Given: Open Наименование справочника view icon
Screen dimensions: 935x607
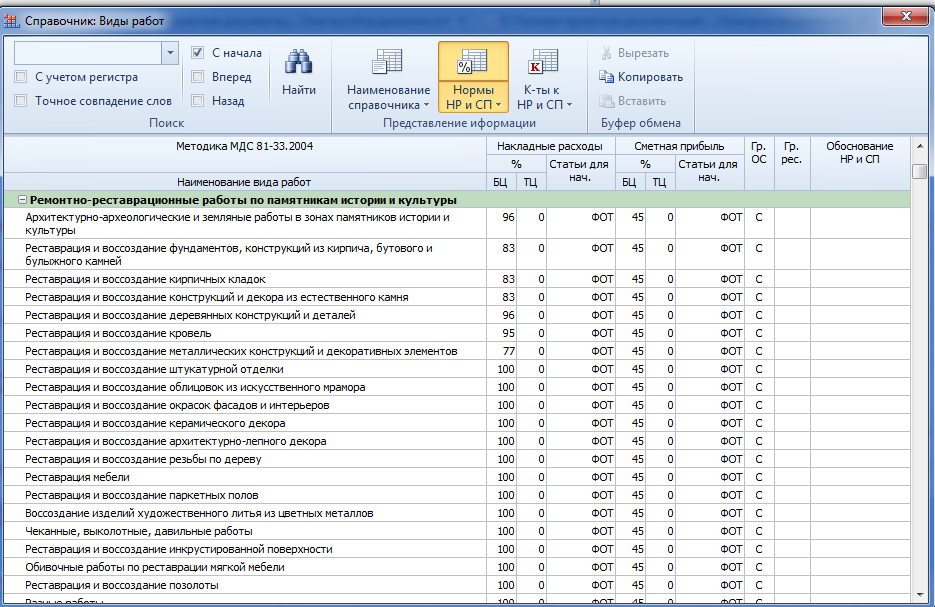Looking at the screenshot, I should (x=387, y=63).
